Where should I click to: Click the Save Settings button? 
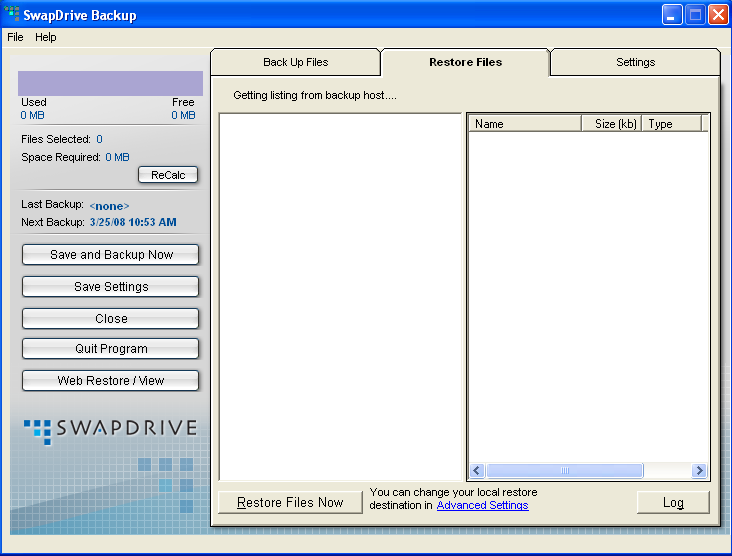pos(111,286)
